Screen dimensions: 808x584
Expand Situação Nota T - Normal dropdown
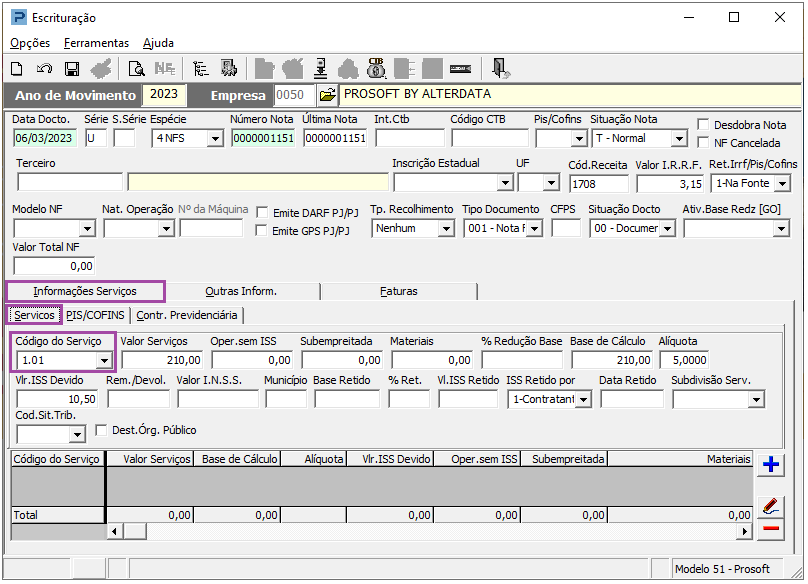[x=679, y=139]
